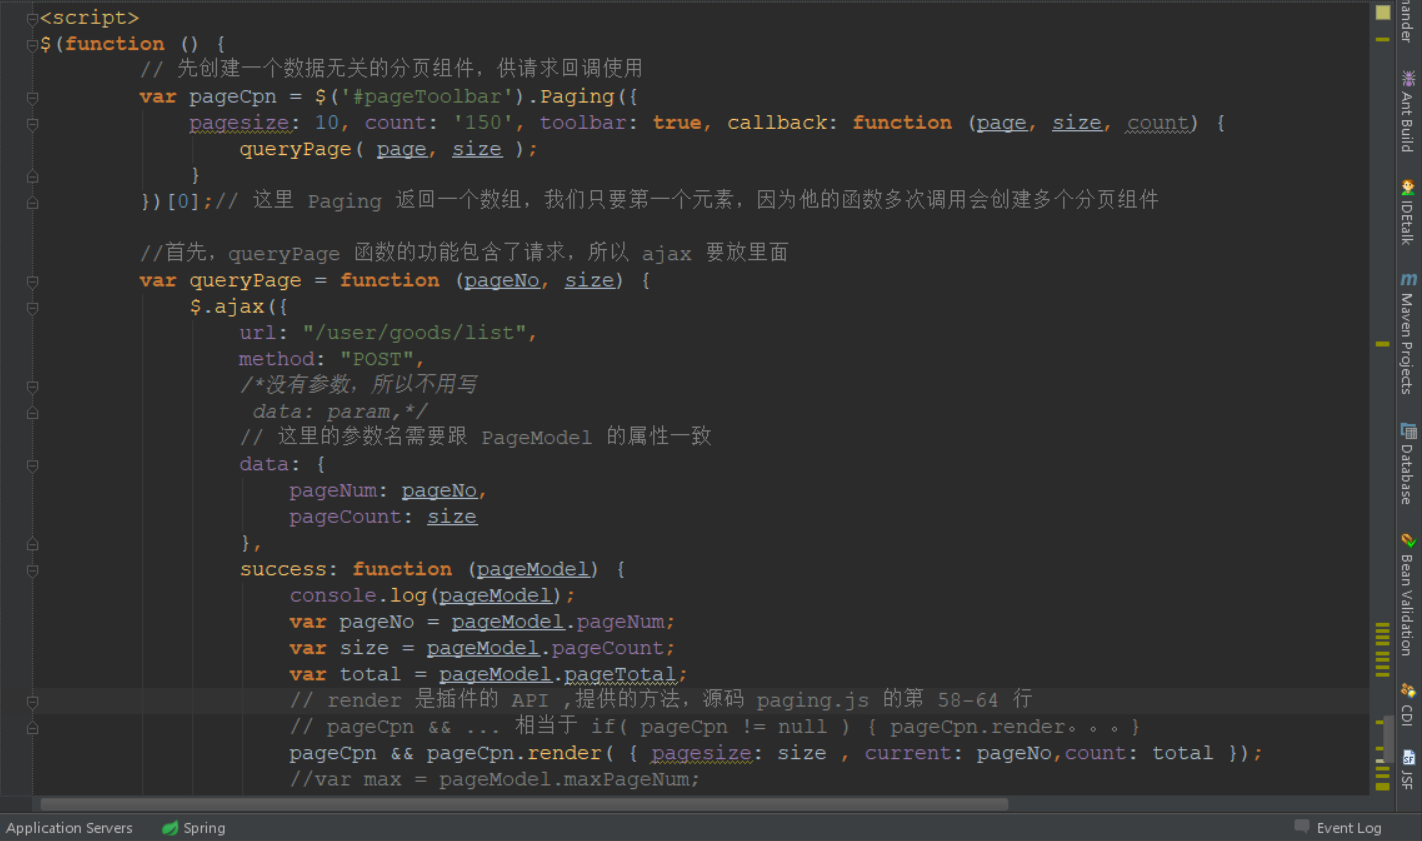
Task: Open the CDI tool window
Action: (x=1408, y=704)
